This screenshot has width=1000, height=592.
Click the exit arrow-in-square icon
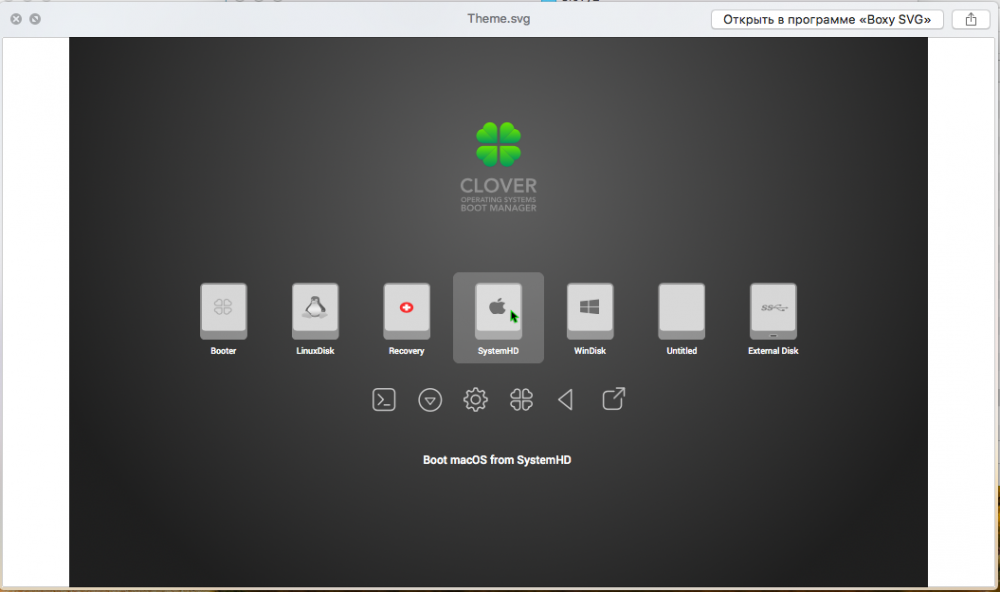click(614, 399)
